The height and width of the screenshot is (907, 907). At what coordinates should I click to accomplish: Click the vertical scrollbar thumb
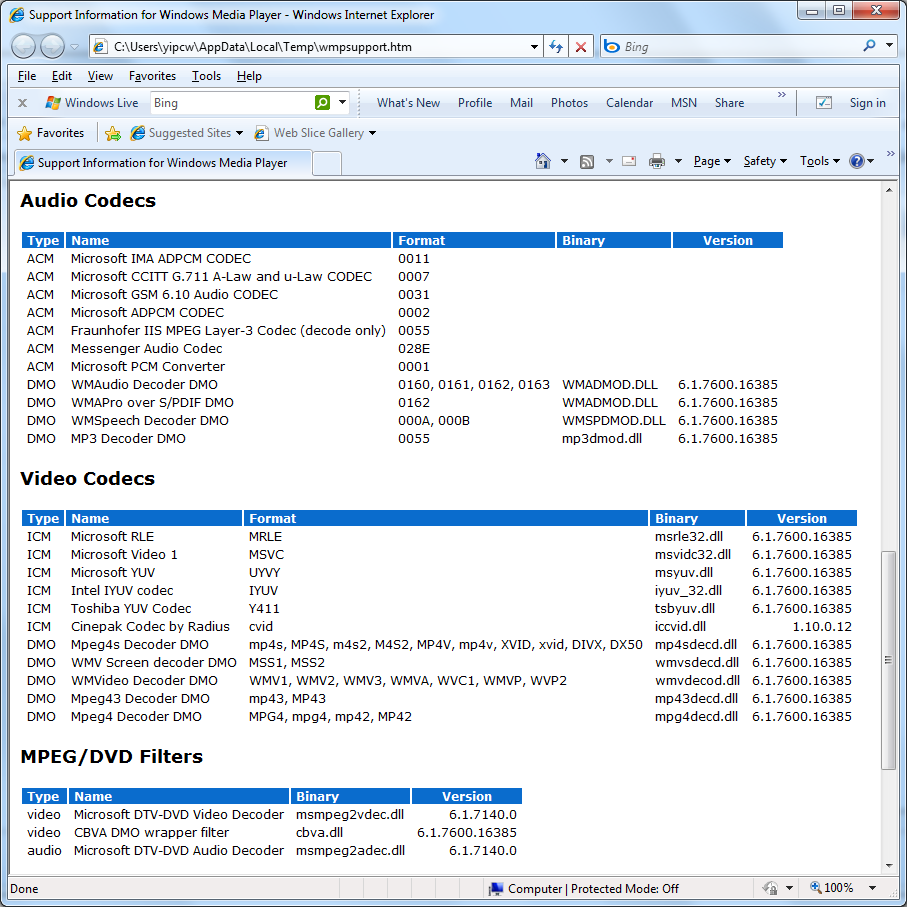[x=888, y=660]
